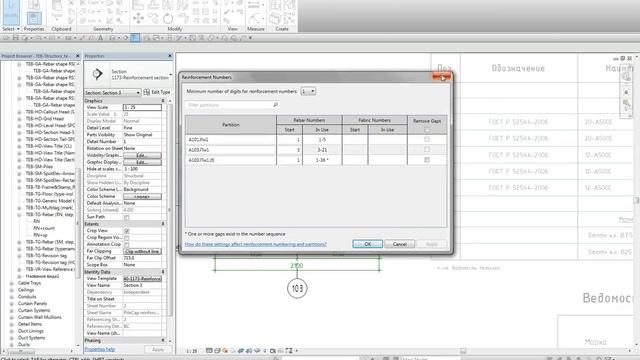Close the Properties palette

(170, 56)
